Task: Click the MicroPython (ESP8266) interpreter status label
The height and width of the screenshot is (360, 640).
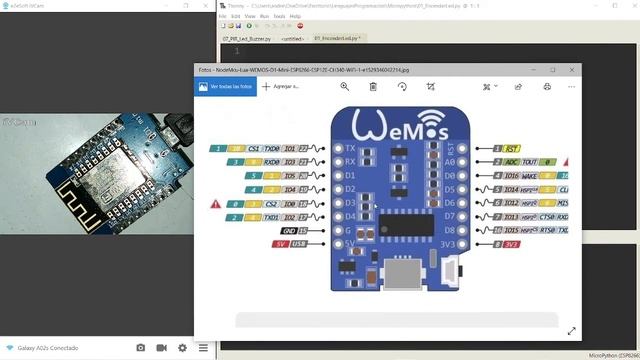Action: pyautogui.click(x=614, y=356)
